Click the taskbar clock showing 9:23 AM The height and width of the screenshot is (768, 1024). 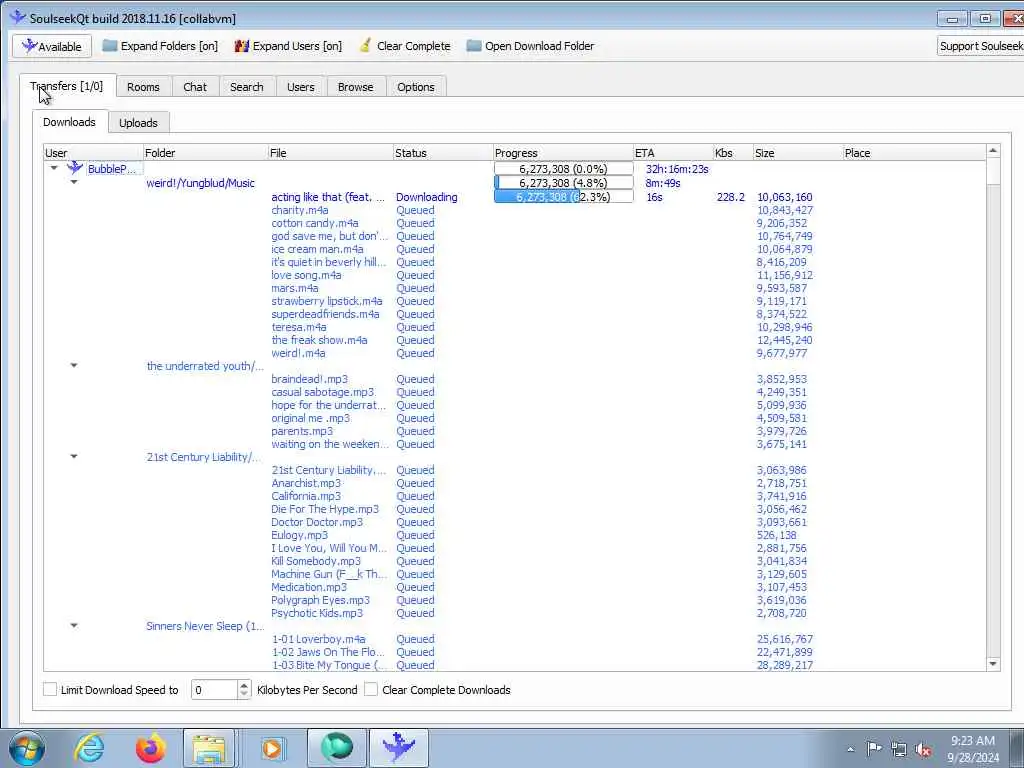[972, 749]
